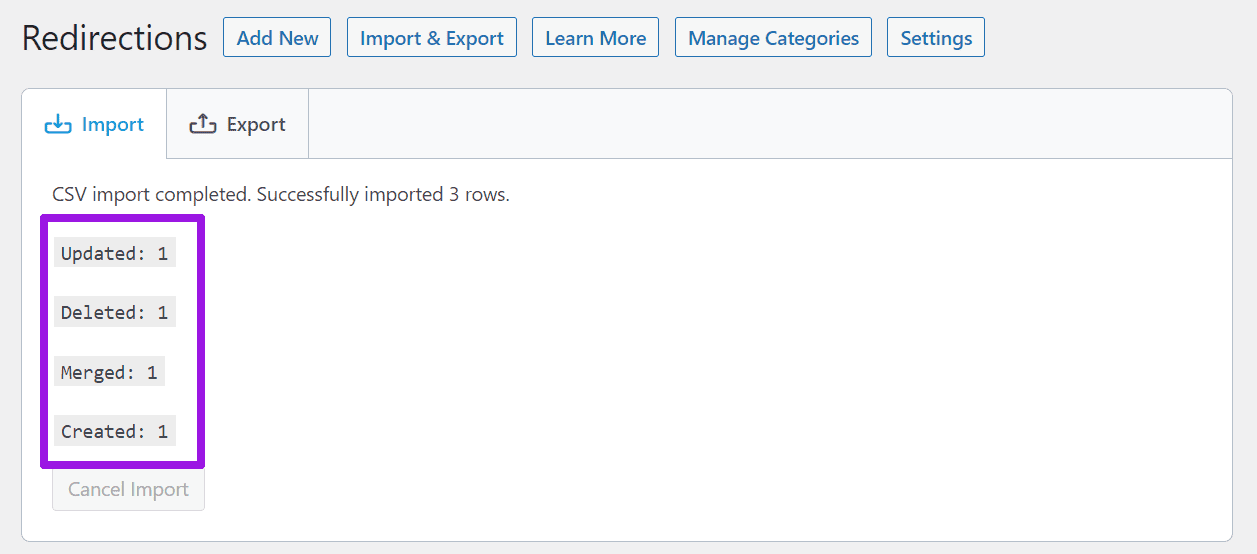Click the number 1 after Created
1257x554 pixels.
[x=163, y=431]
